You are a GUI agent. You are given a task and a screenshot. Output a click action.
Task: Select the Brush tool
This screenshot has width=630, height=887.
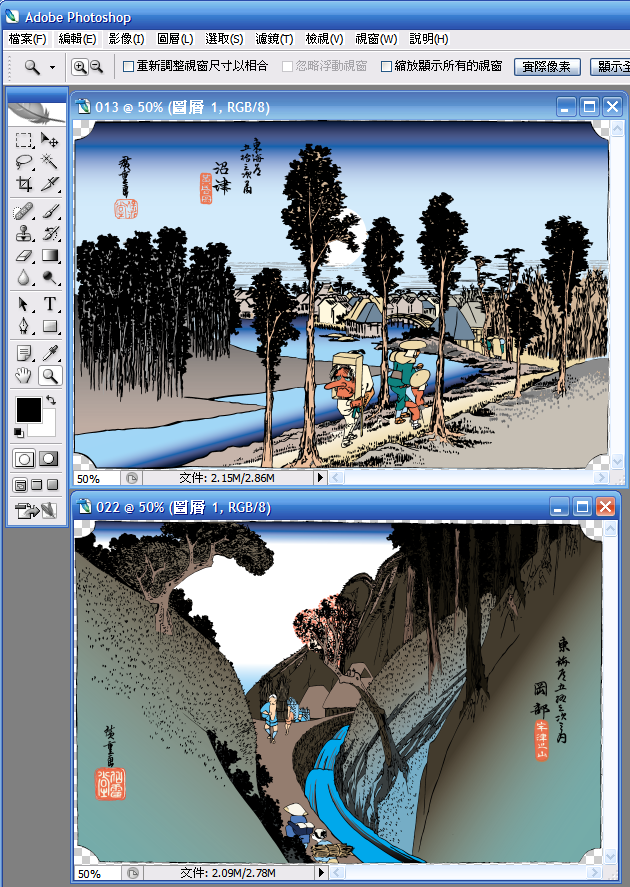(x=50, y=212)
